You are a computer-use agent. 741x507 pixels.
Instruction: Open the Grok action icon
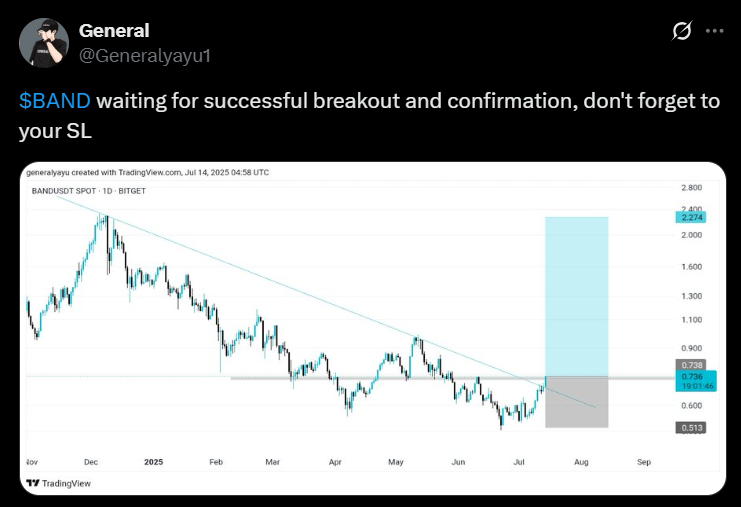tap(681, 31)
